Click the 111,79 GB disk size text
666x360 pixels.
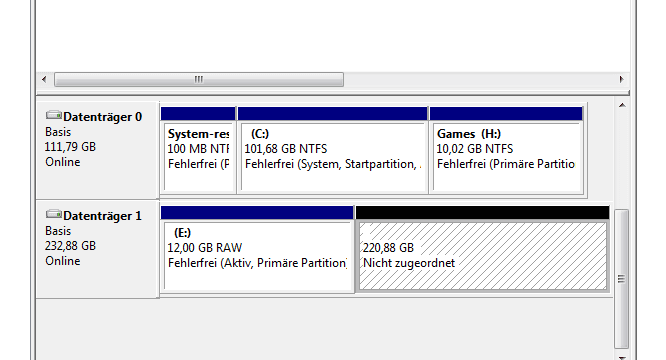tap(71, 147)
